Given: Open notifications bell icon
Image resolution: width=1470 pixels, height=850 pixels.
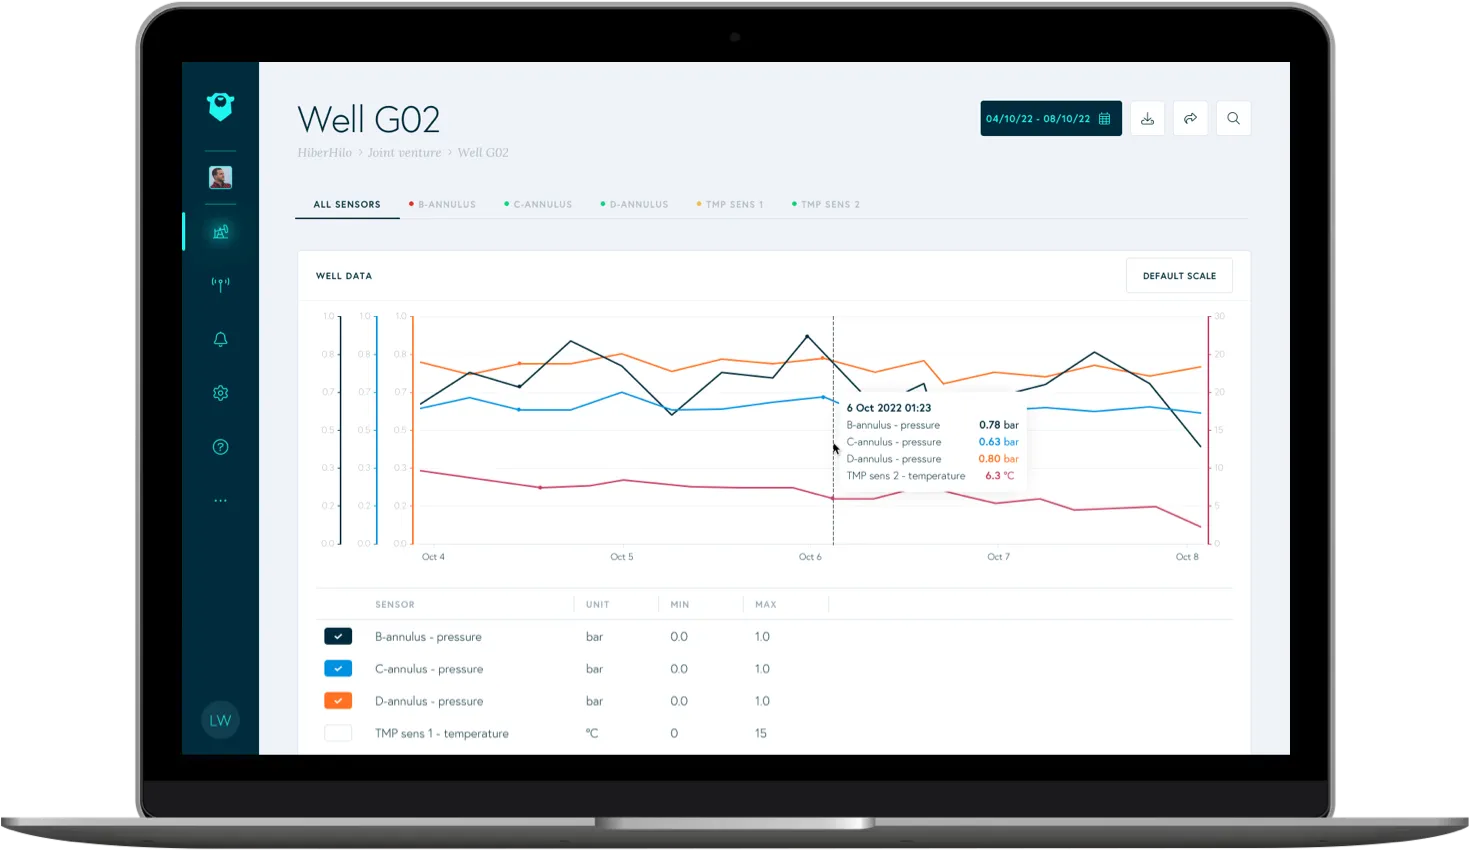Looking at the screenshot, I should tap(220, 339).
